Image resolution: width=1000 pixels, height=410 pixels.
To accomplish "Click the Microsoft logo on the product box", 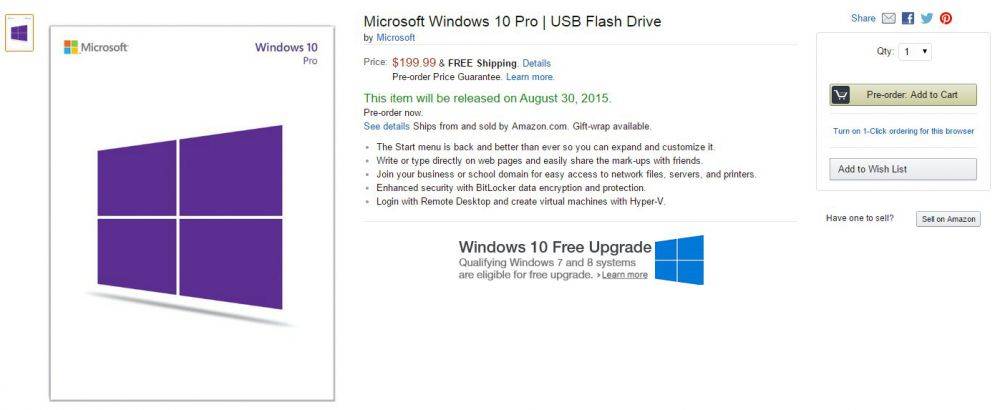I will [96, 47].
